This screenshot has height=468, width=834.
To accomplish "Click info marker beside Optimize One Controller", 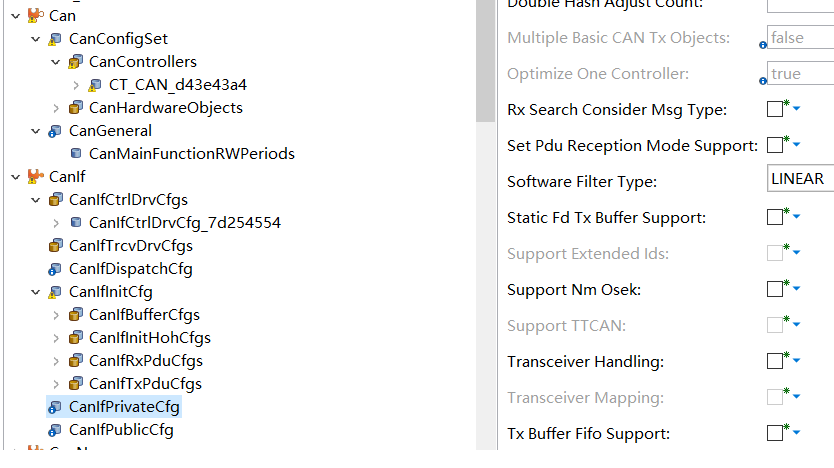I will click(x=763, y=81).
